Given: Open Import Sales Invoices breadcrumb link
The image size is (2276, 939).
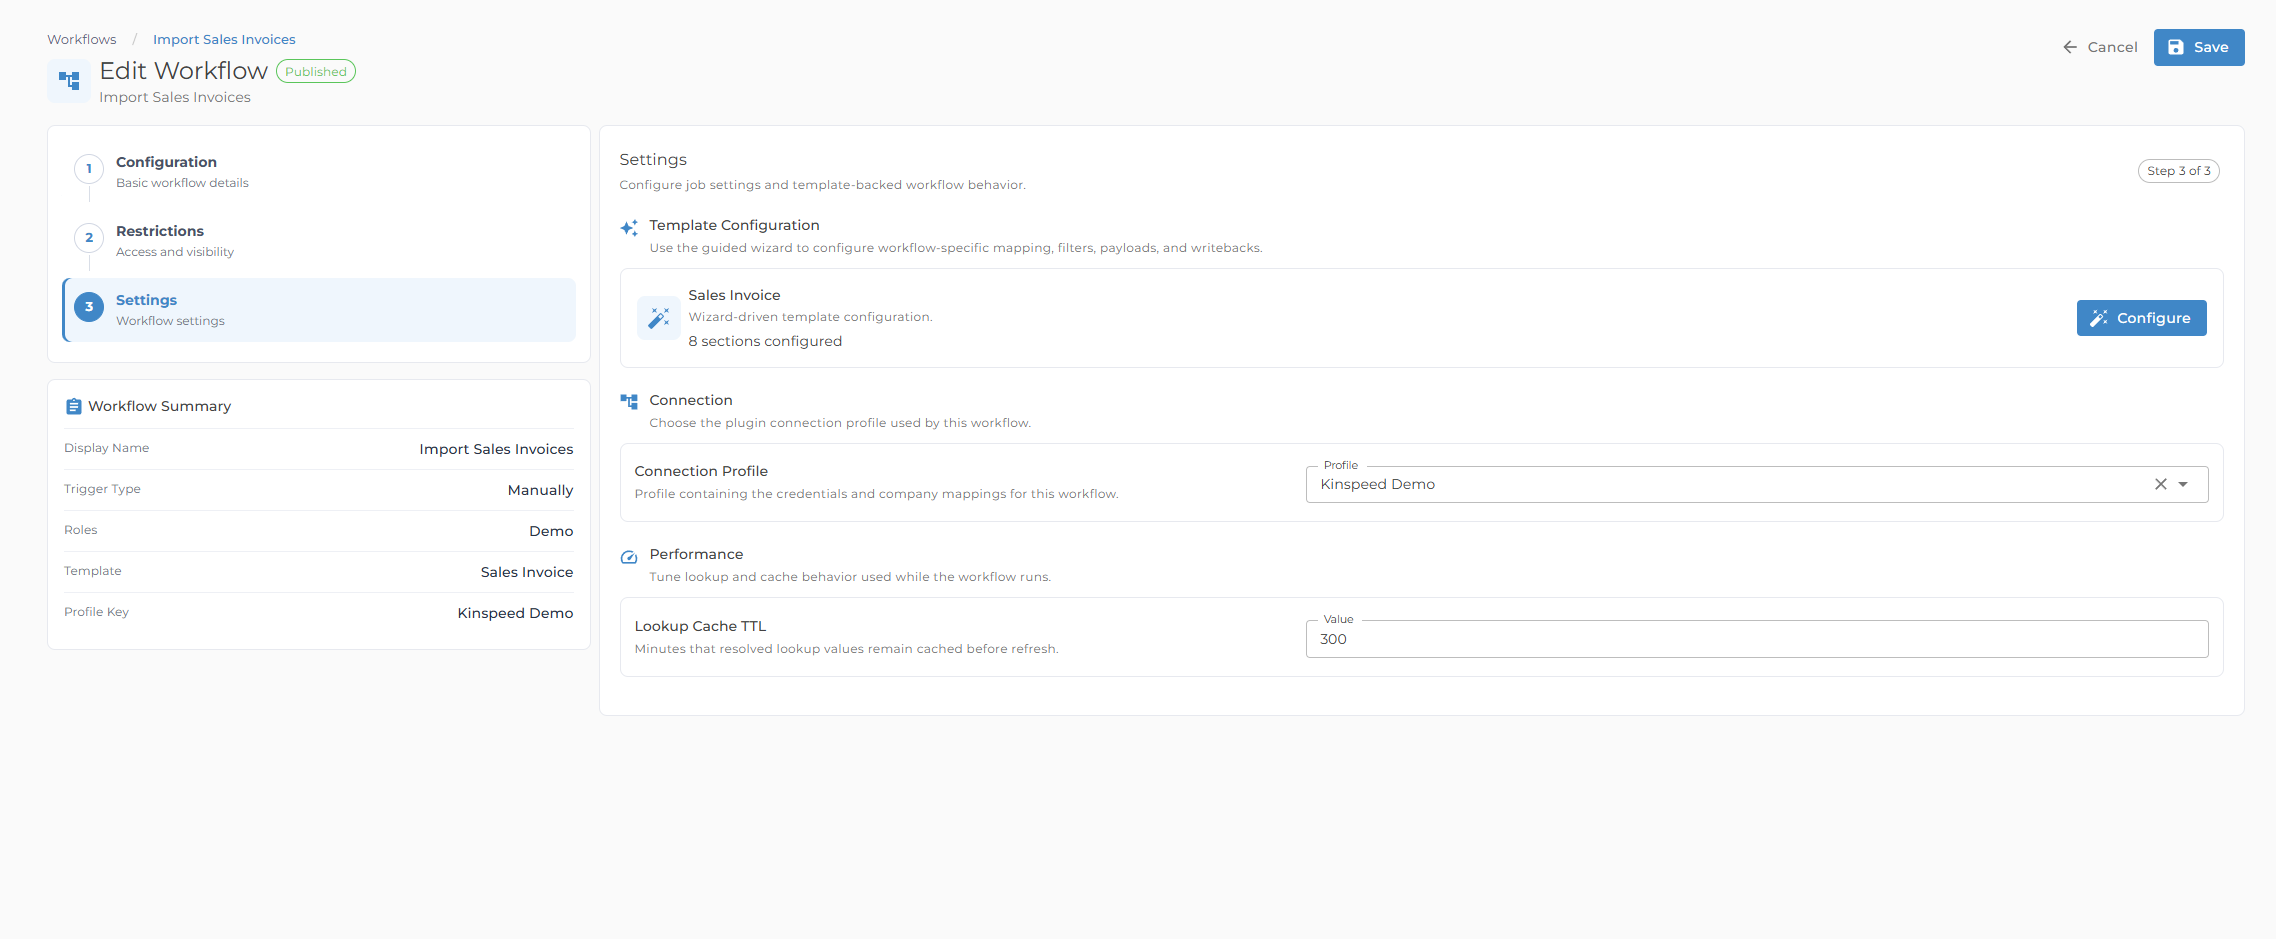Looking at the screenshot, I should [224, 40].
